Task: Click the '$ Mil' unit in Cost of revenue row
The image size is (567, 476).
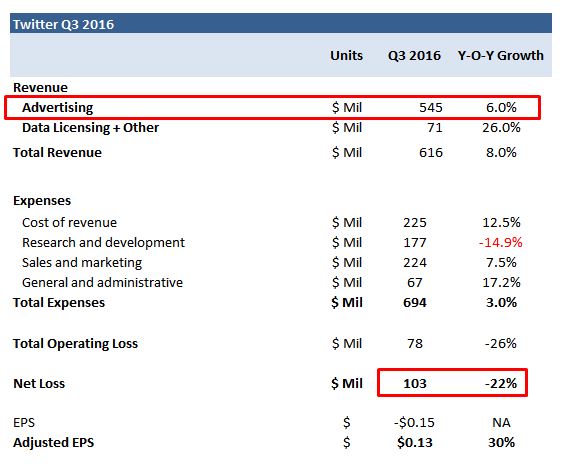Action: click(x=347, y=222)
